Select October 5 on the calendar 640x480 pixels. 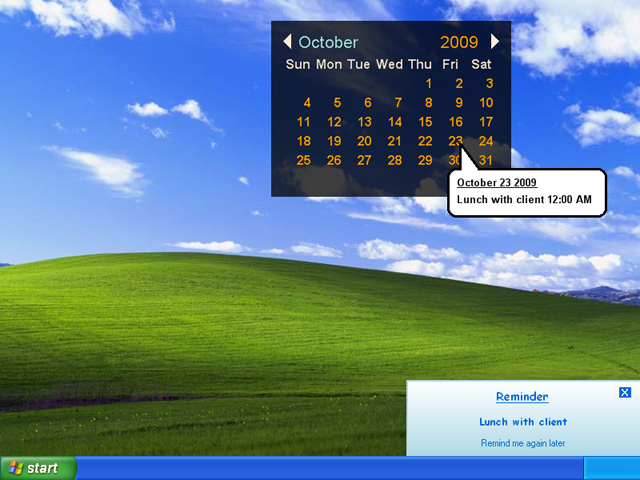tap(337, 103)
